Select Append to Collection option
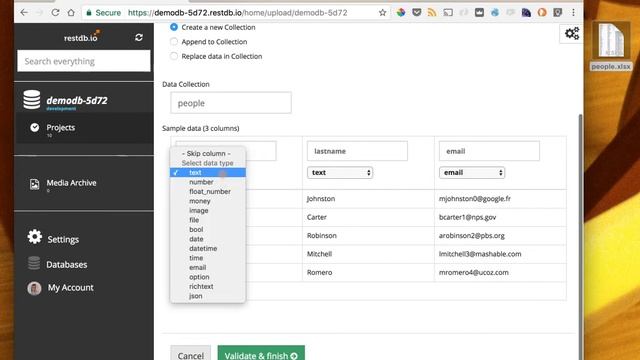The width and height of the screenshot is (640, 360). pyautogui.click(x=173, y=42)
